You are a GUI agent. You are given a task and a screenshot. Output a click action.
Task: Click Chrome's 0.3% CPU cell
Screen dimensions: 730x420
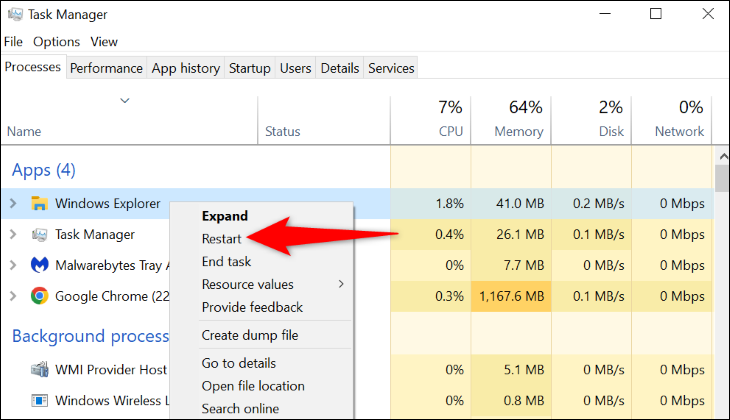431,296
